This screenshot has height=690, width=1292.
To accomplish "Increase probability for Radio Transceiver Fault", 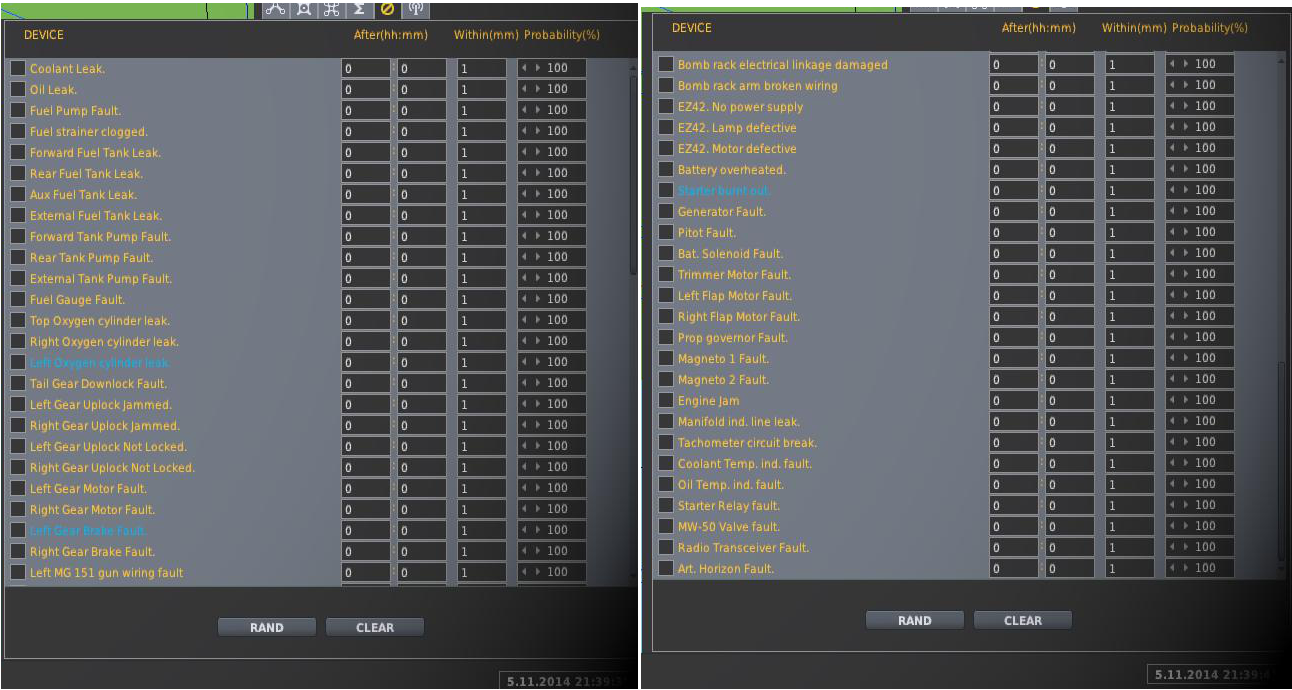I will [x=1186, y=547].
